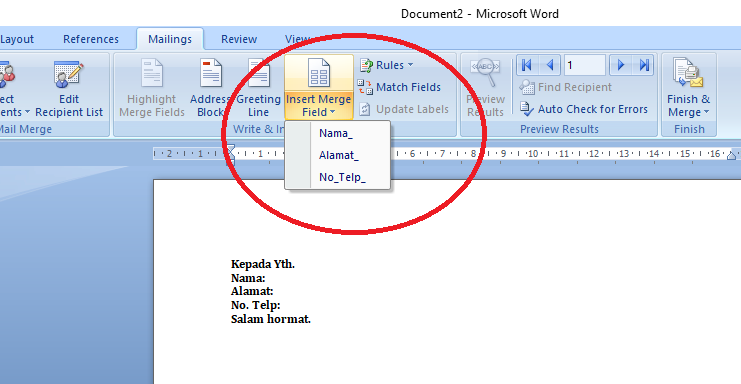The width and height of the screenshot is (741, 384).
Task: Switch to the Review tab
Action: click(239, 39)
